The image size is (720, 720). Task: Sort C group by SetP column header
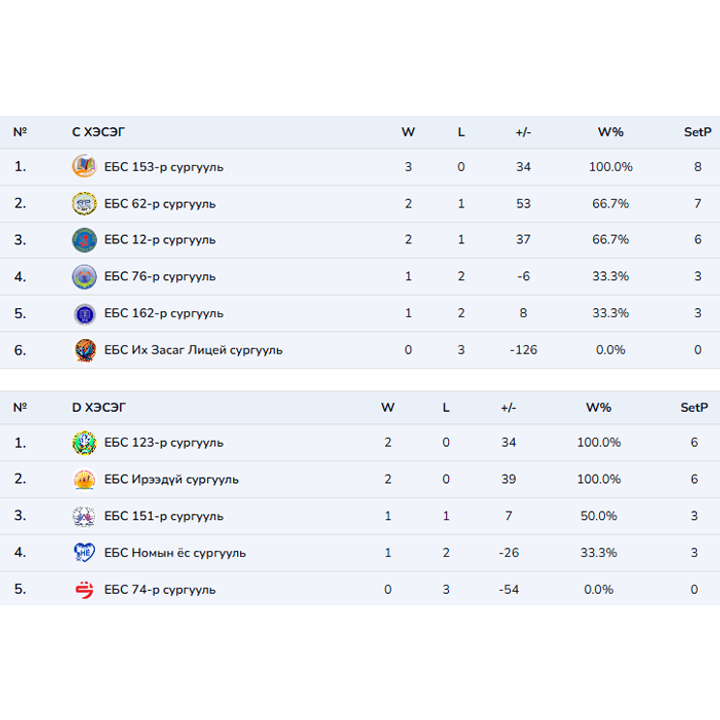697,132
